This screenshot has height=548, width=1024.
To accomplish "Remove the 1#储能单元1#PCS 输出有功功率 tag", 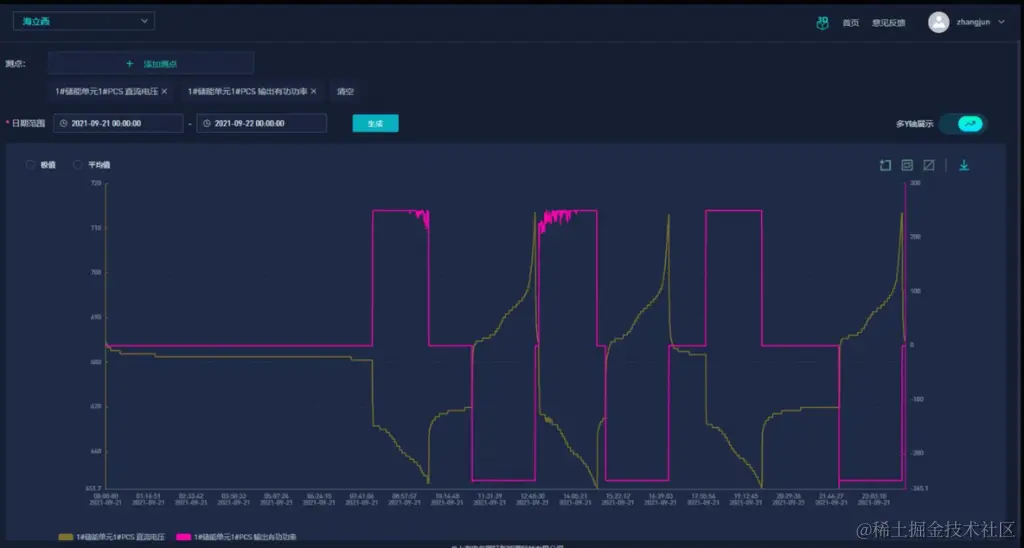I will tap(313, 91).
